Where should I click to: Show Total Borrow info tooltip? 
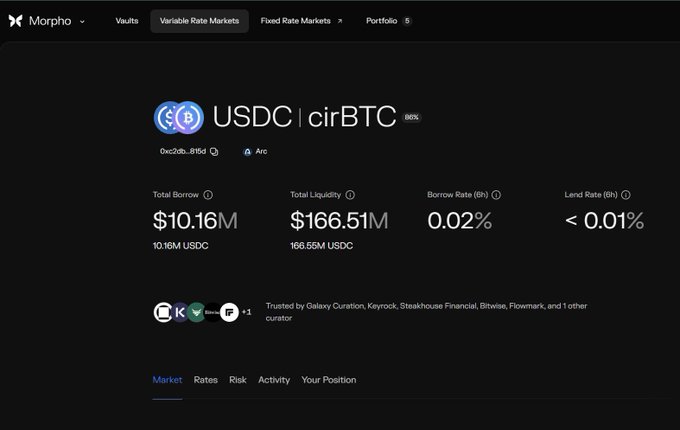click(x=208, y=195)
